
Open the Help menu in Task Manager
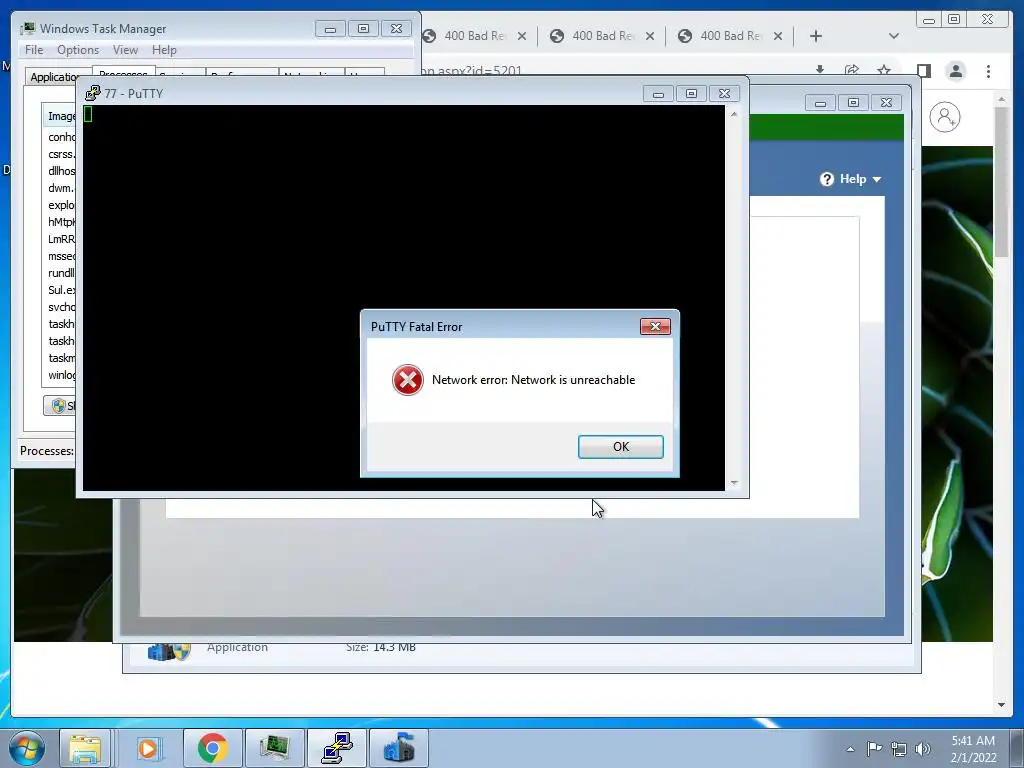click(x=164, y=50)
